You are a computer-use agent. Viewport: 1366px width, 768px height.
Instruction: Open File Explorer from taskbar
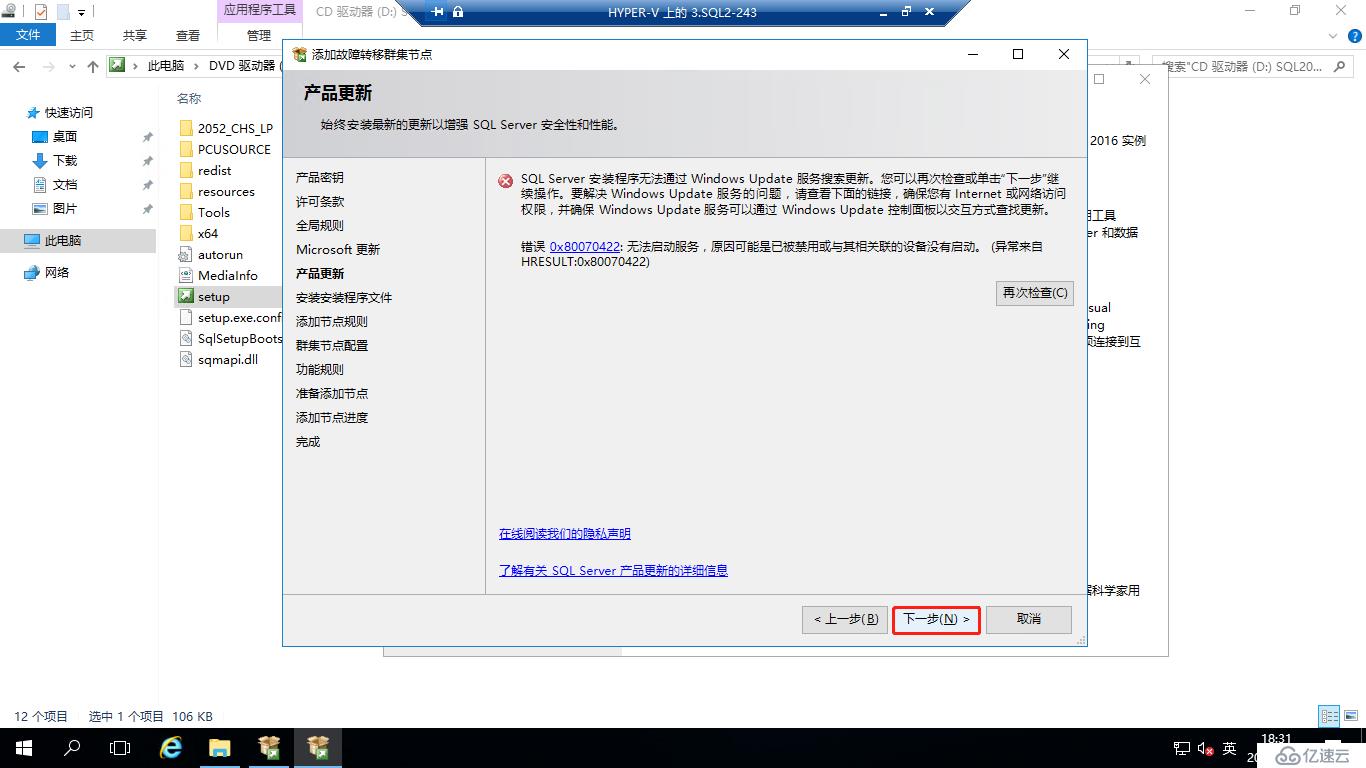220,748
